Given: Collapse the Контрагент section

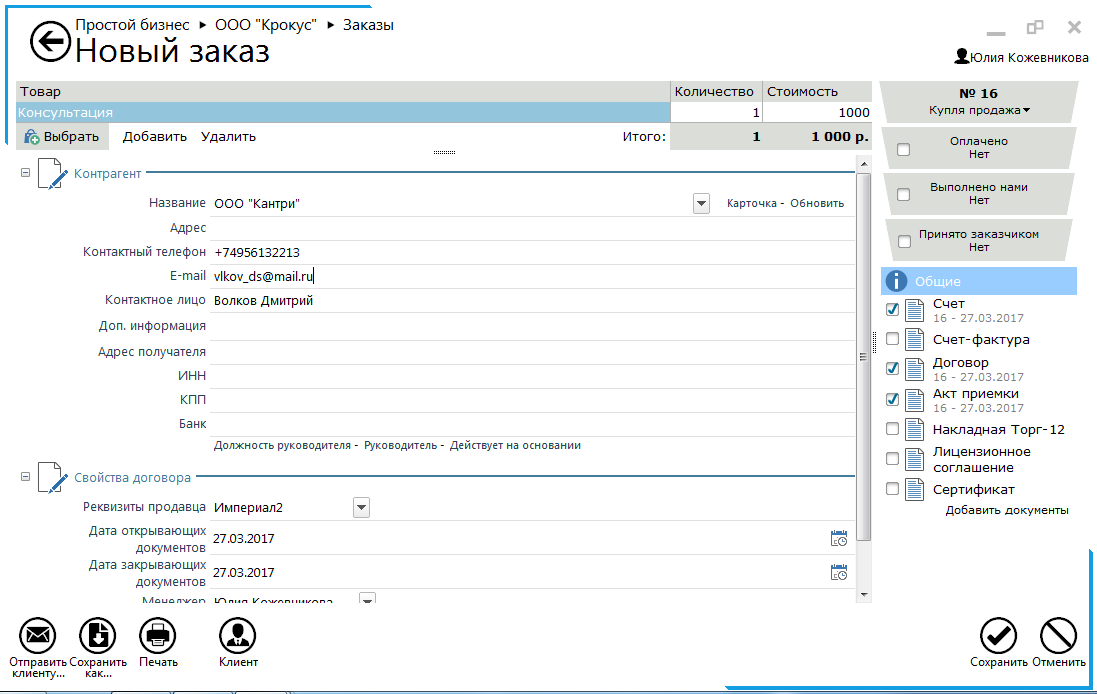Looking at the screenshot, I should [x=25, y=172].
